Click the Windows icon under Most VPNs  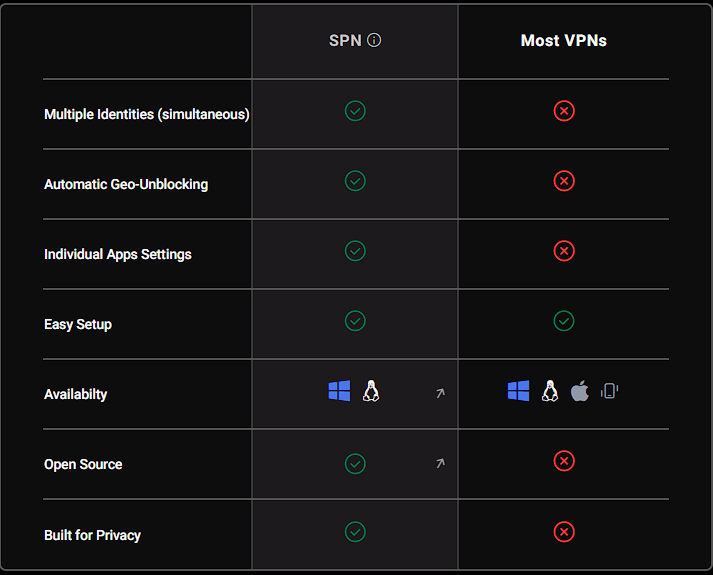pyautogui.click(x=518, y=391)
